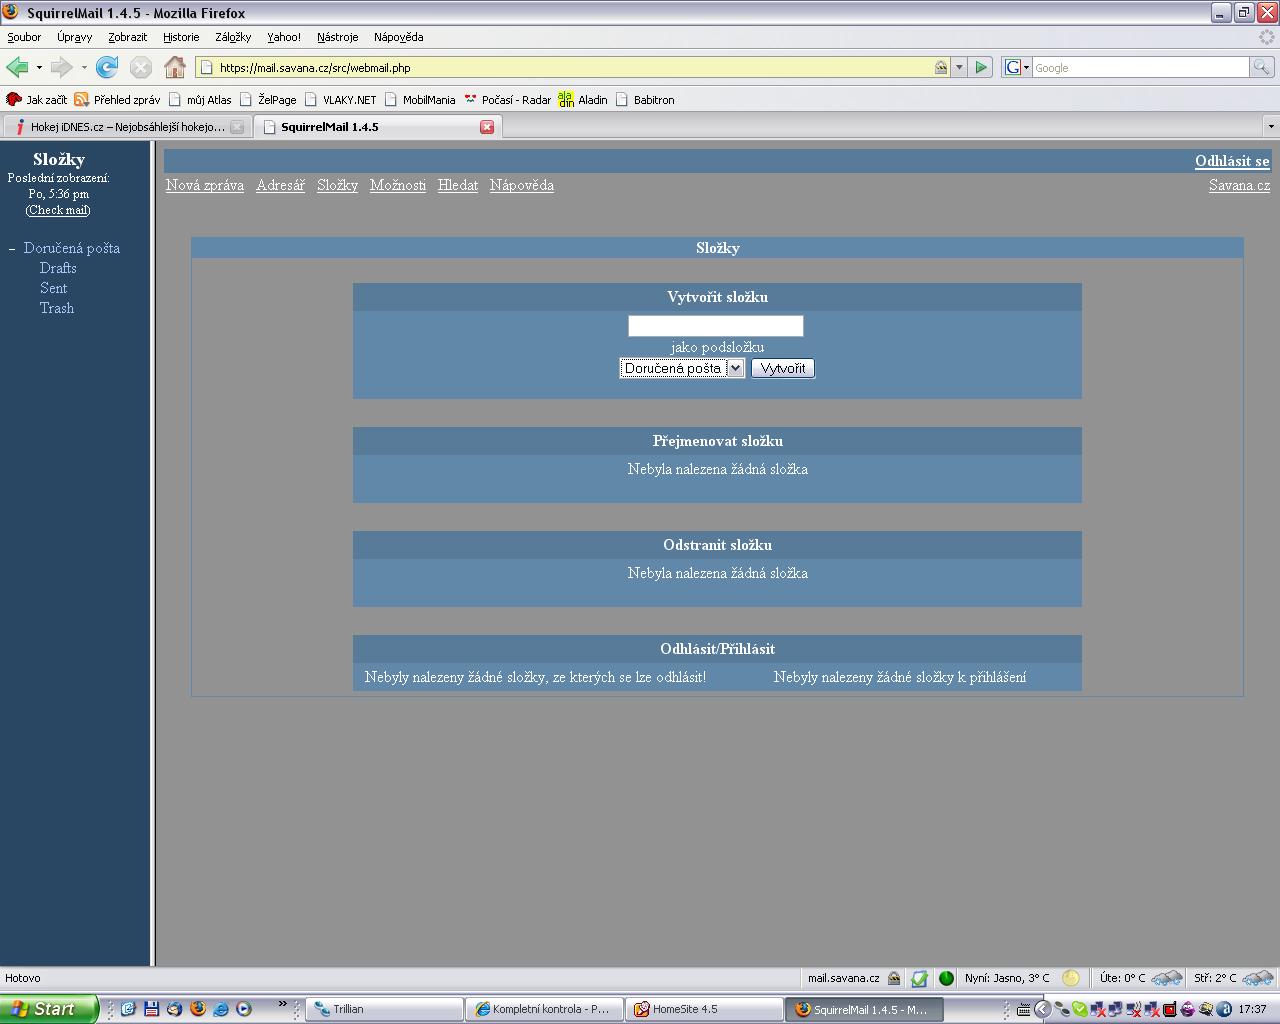
Task: Open the MobilMania bookmark
Action: (420, 99)
